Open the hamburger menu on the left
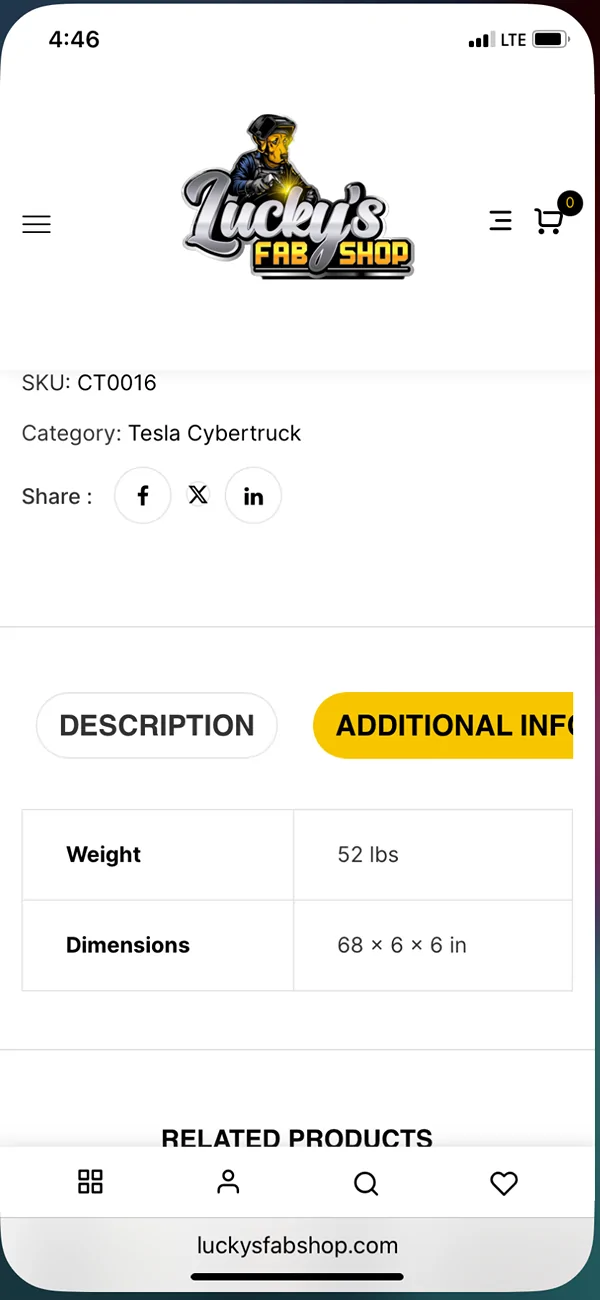 (36, 224)
